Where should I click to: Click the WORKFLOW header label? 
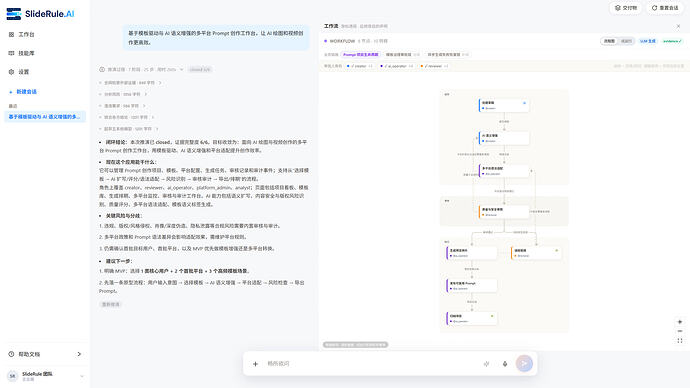[342, 41]
